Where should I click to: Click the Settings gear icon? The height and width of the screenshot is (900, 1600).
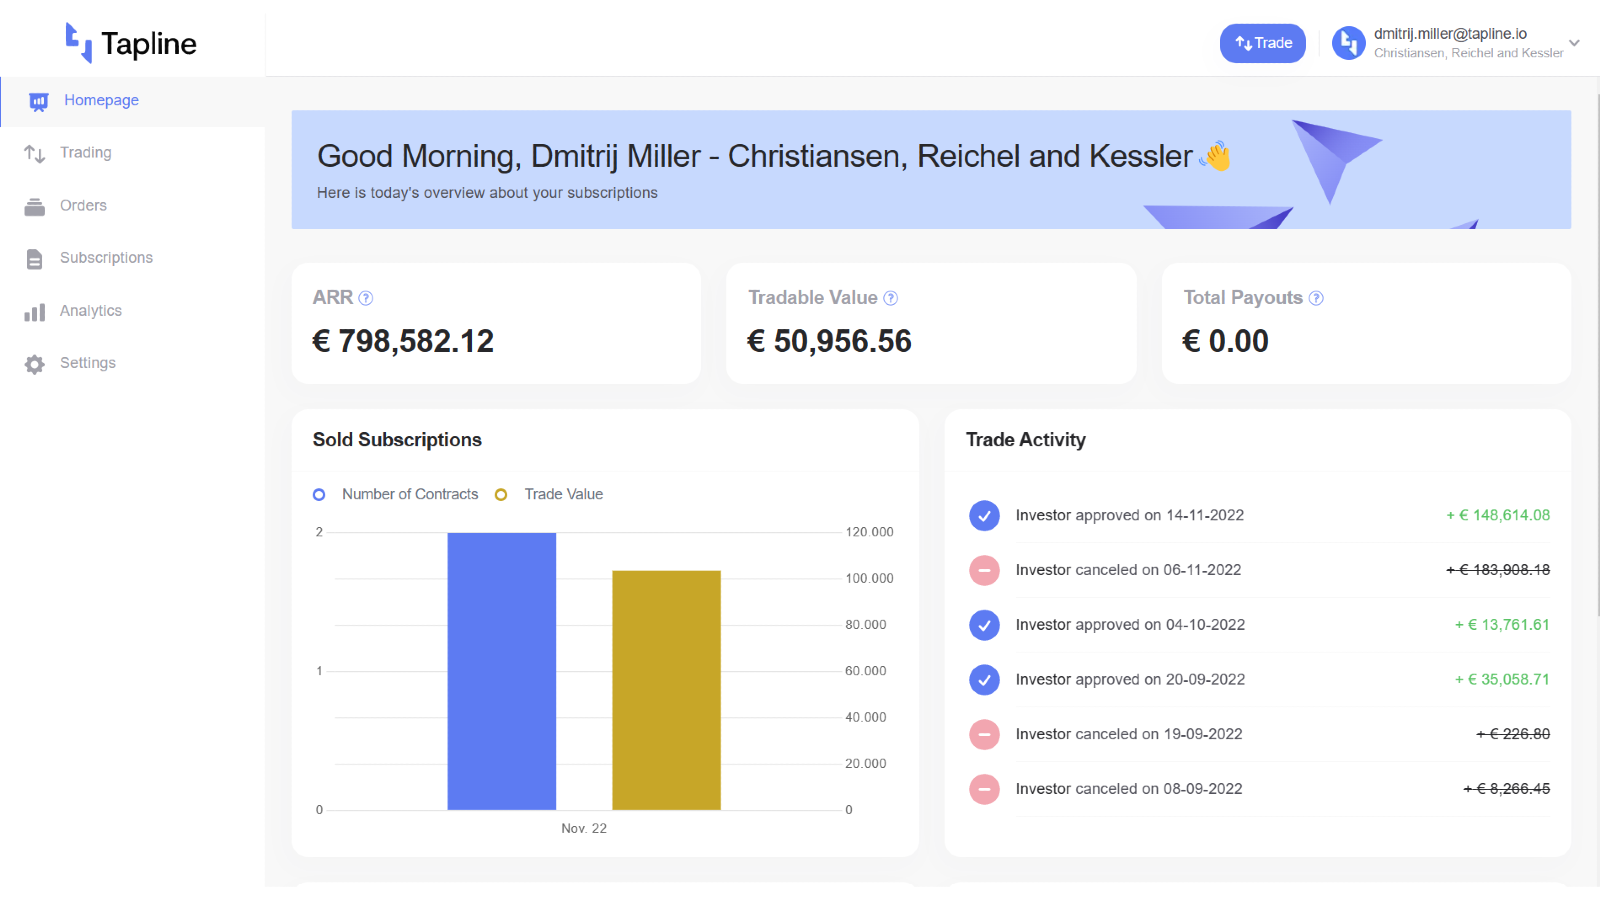[x=35, y=364]
